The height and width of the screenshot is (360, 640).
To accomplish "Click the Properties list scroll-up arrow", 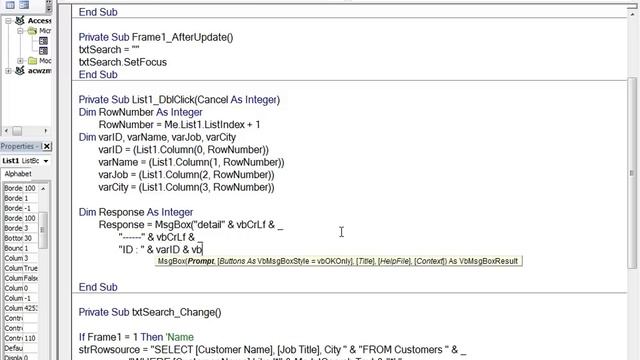I will (43, 188).
